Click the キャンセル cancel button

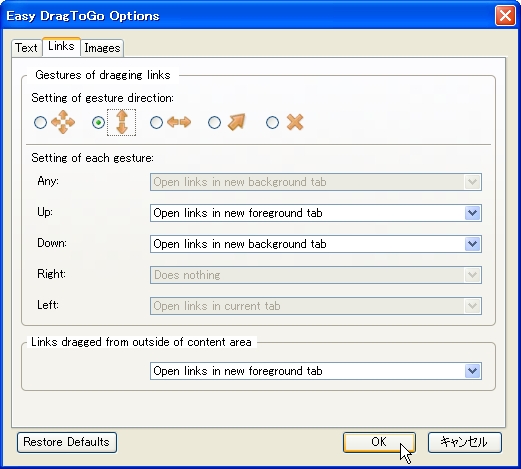(464, 442)
